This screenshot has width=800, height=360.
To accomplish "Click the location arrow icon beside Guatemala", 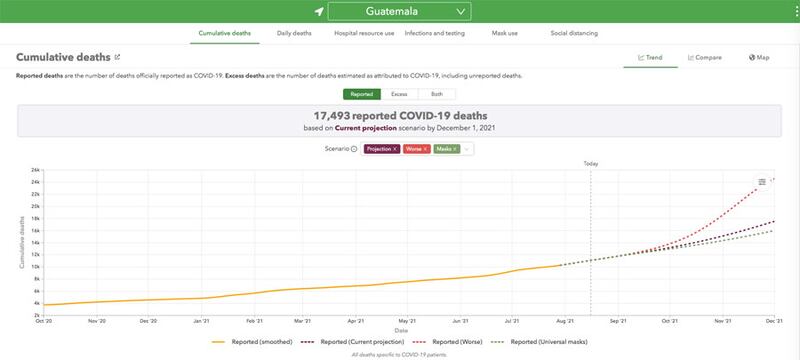I will 319,11.
